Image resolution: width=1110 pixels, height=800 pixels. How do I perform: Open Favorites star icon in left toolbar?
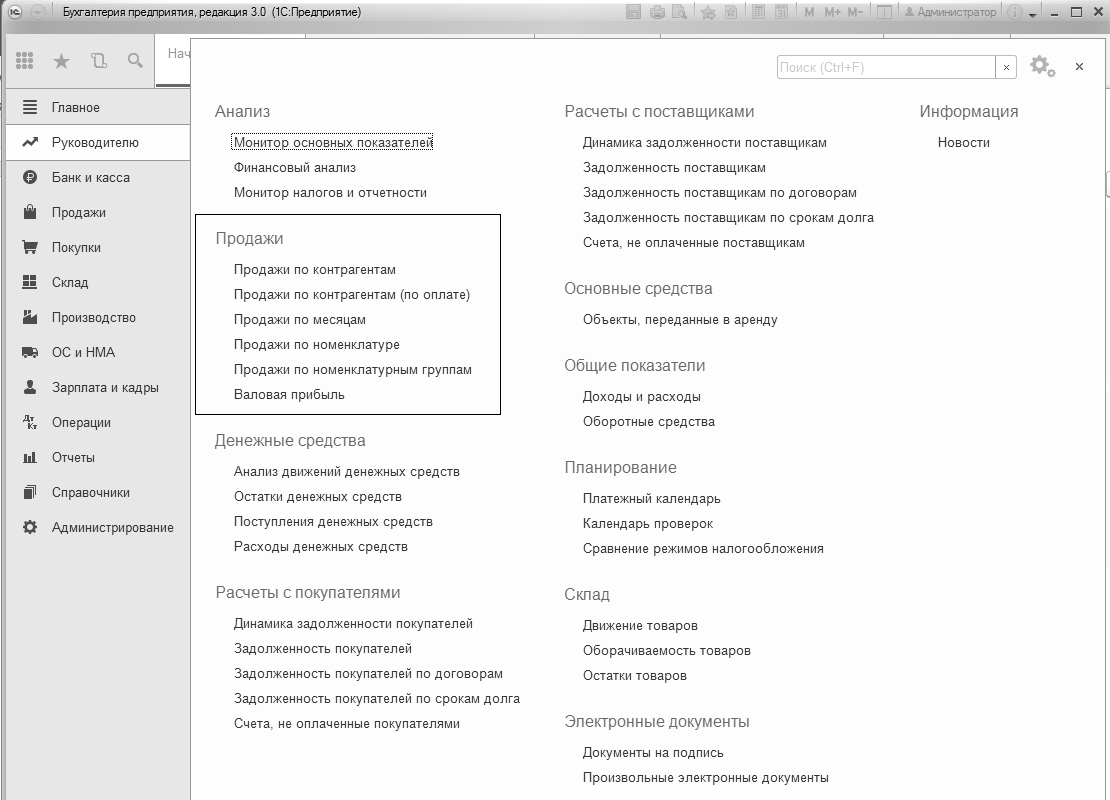[x=62, y=62]
